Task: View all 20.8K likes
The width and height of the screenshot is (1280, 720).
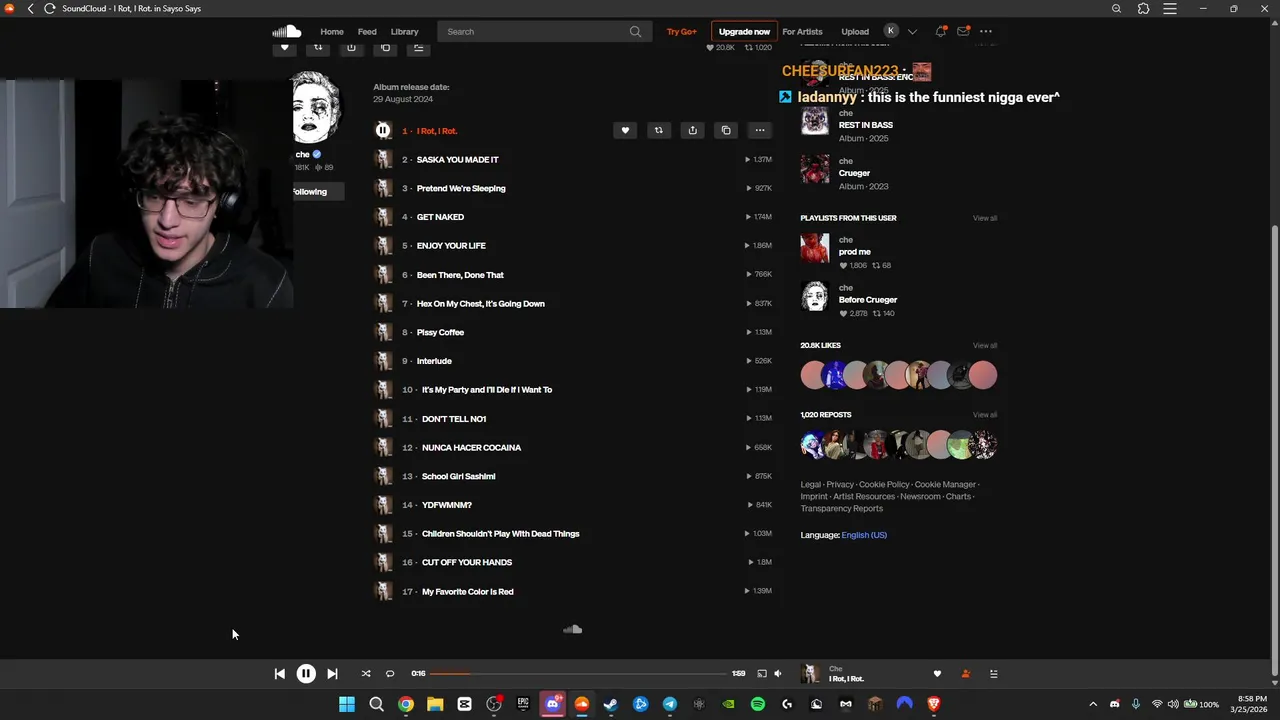Action: click(985, 345)
